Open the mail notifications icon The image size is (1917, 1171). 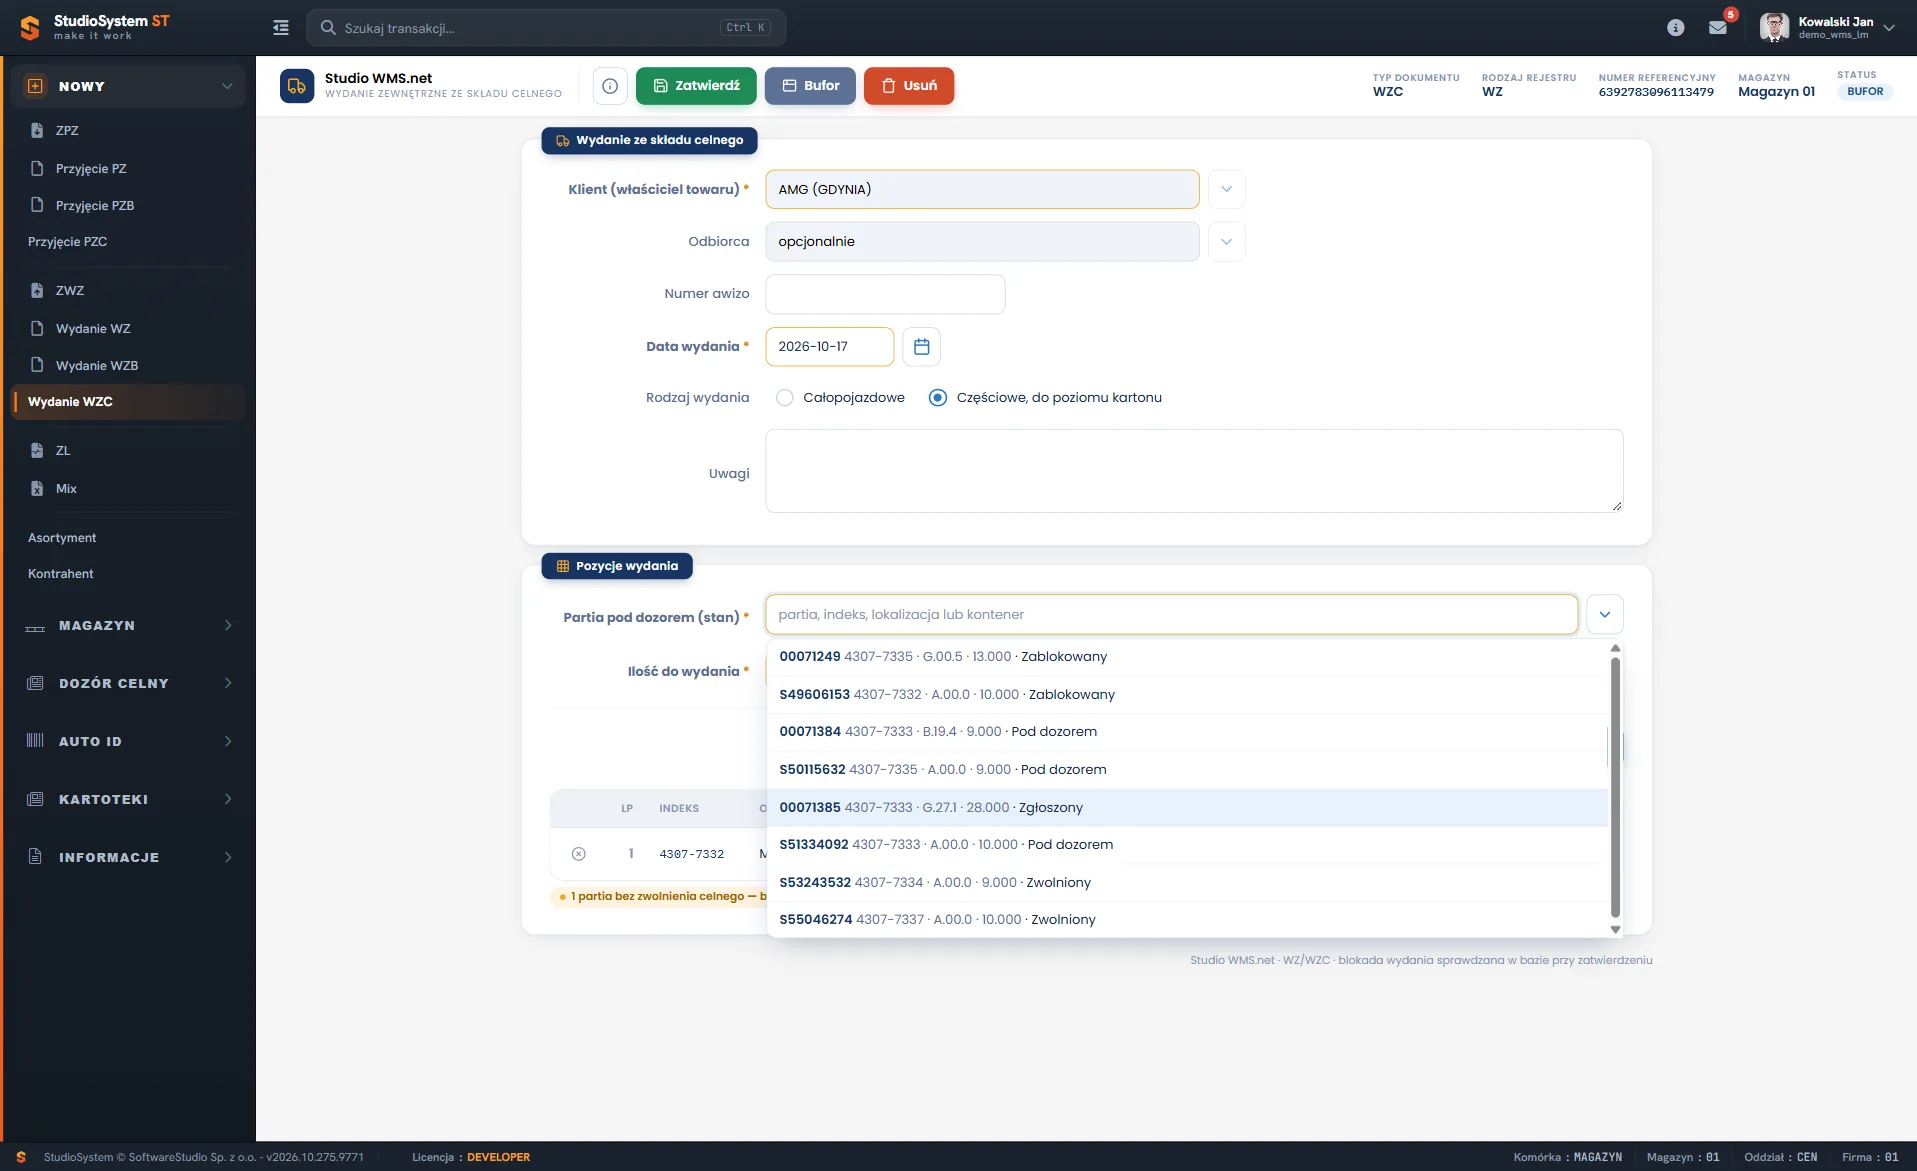pyautogui.click(x=1718, y=28)
